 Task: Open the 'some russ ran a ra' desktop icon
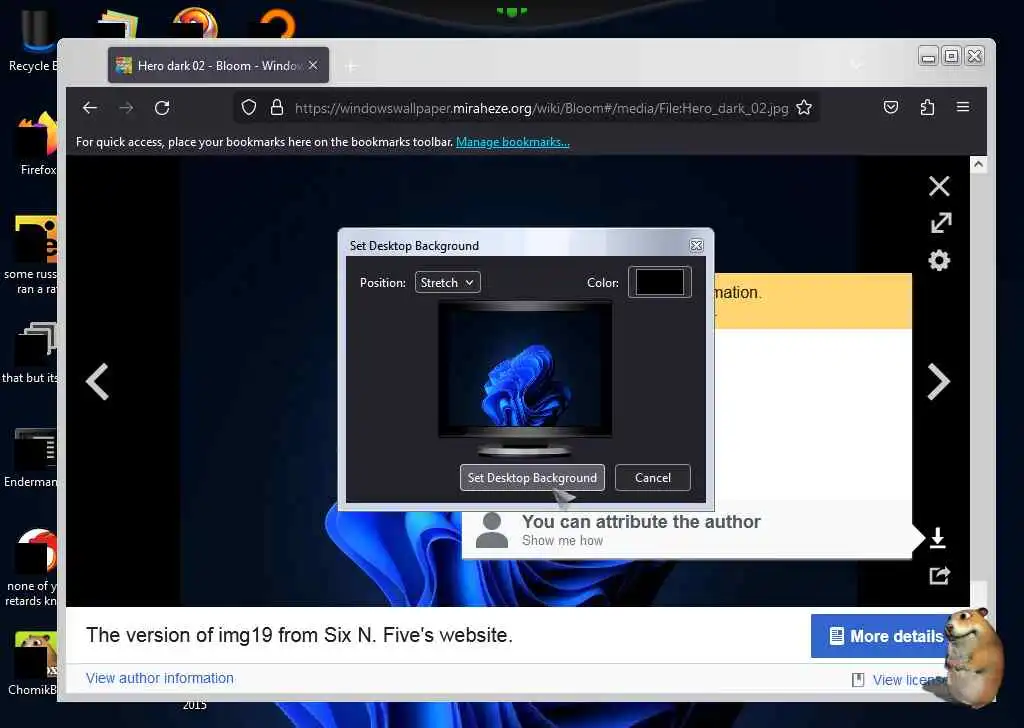pos(33,255)
